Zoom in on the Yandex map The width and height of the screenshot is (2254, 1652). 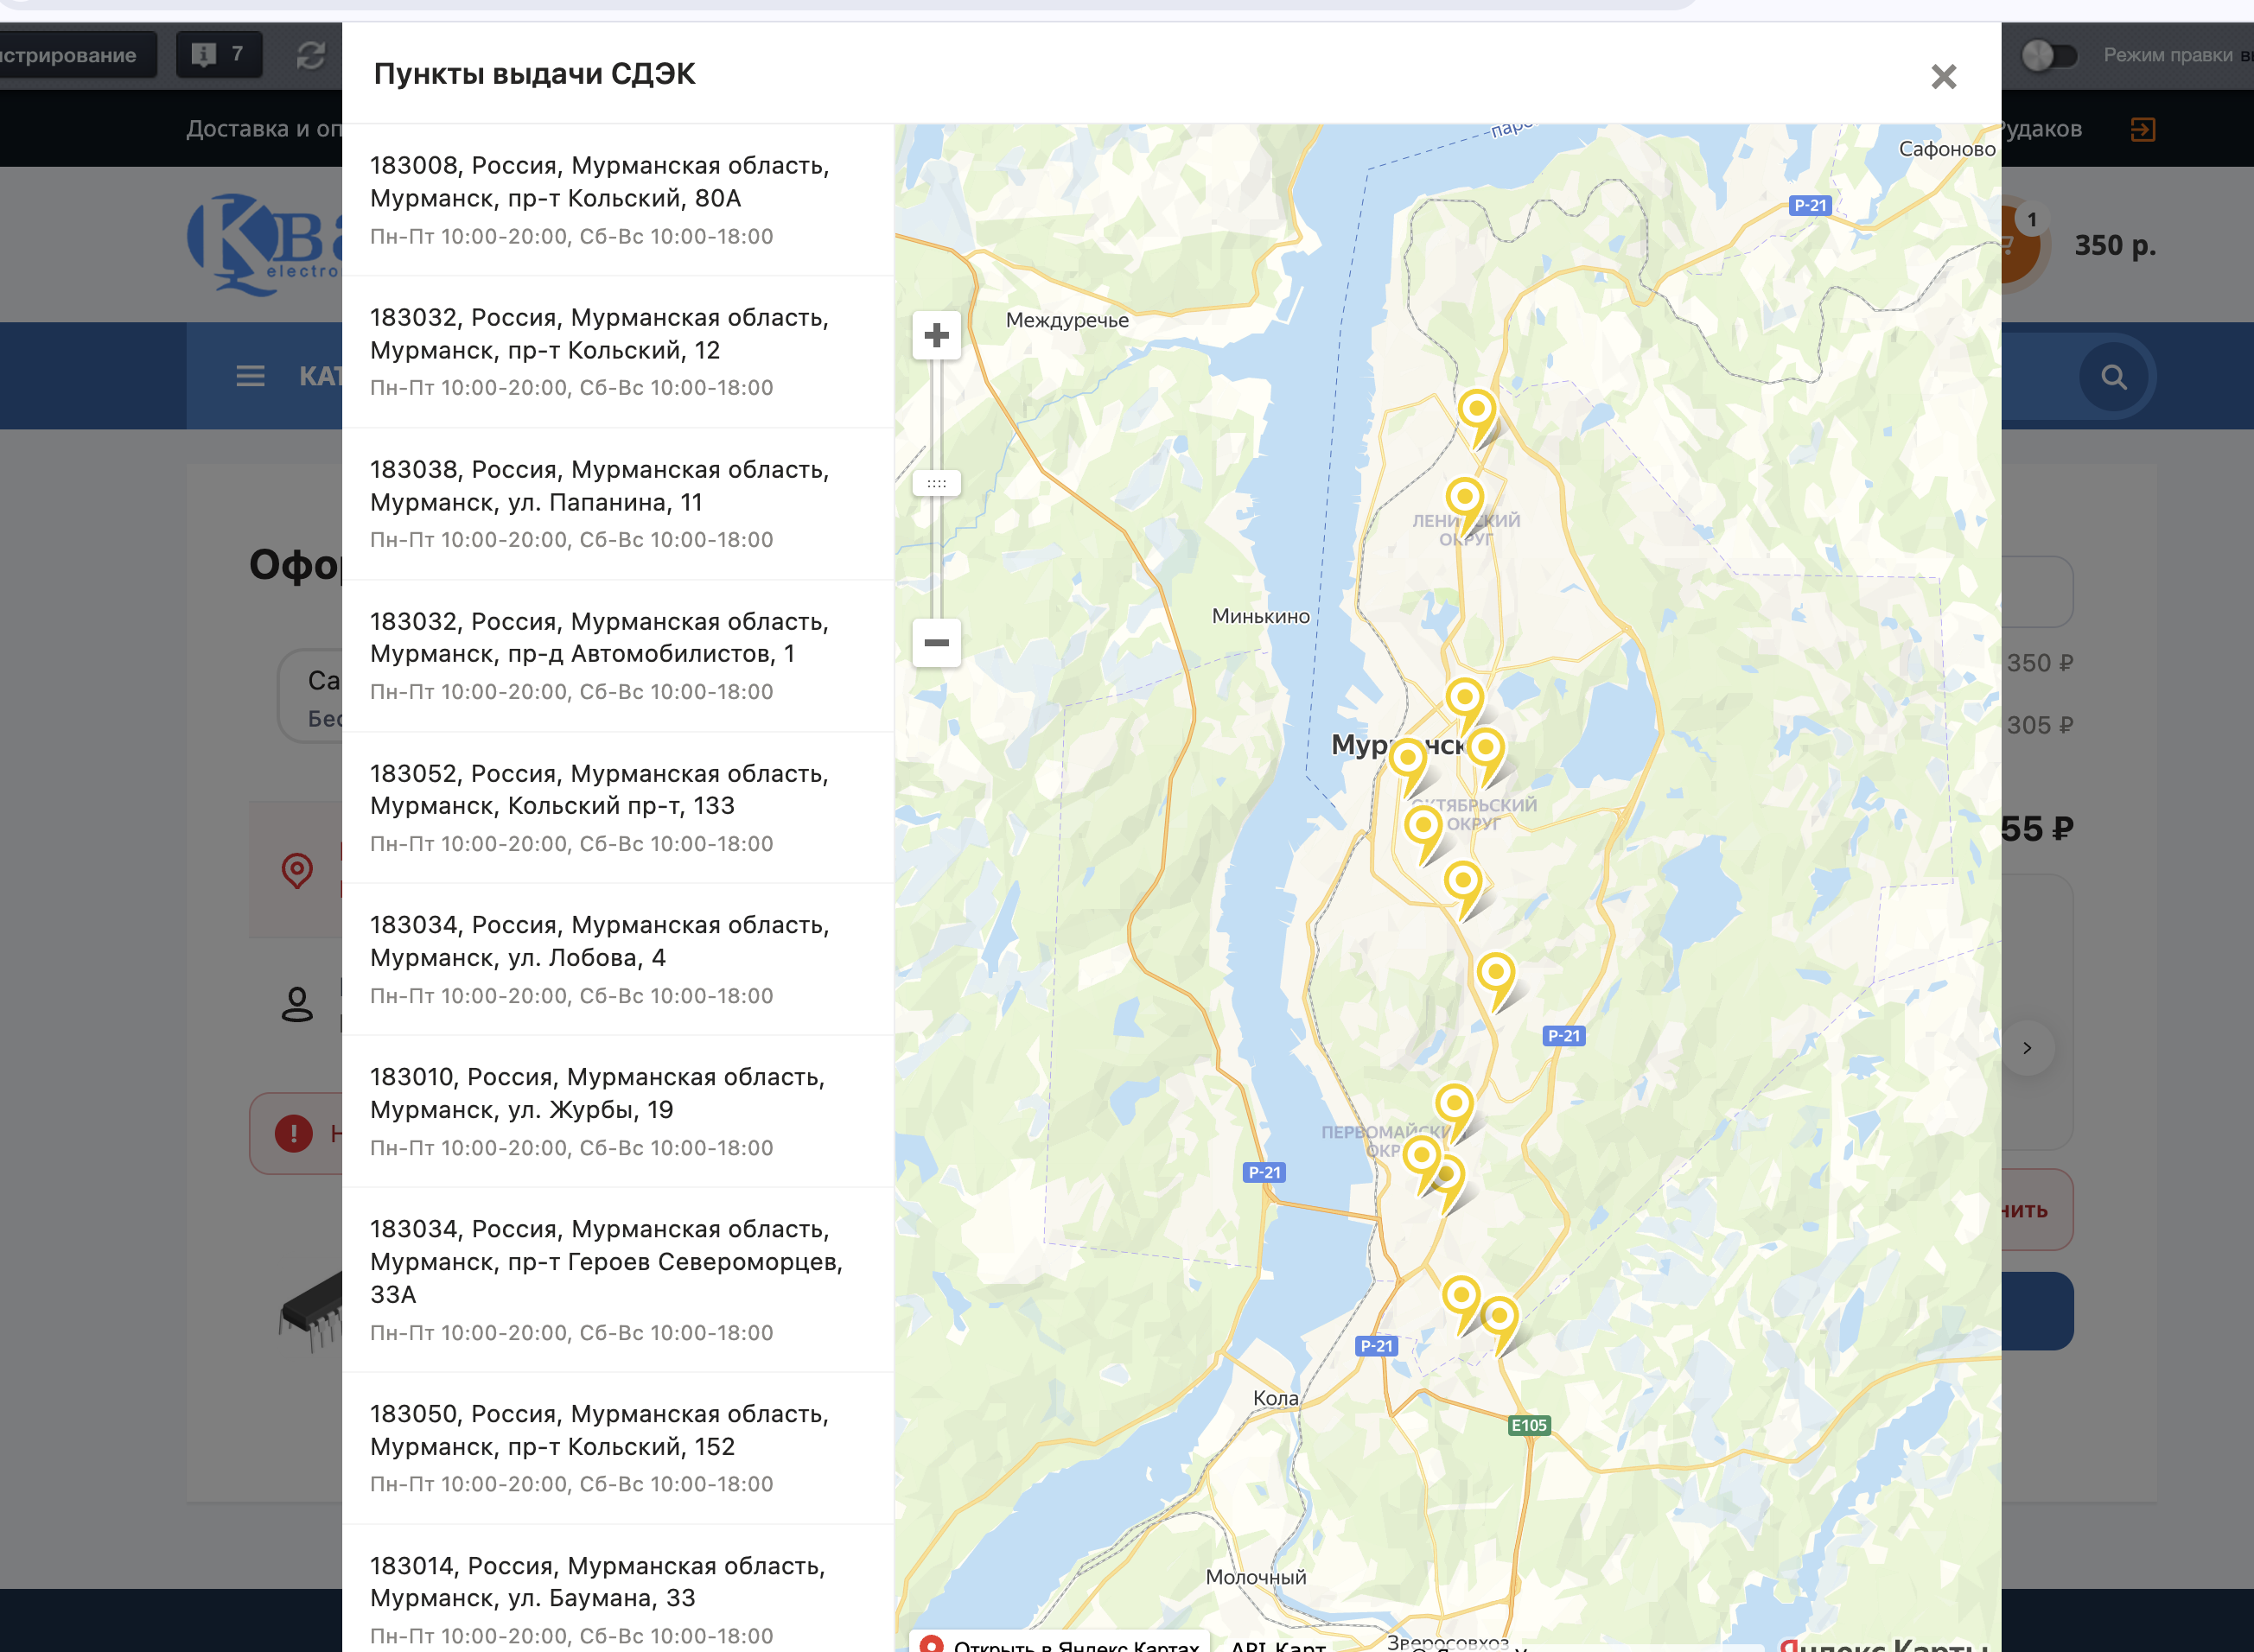coord(936,335)
